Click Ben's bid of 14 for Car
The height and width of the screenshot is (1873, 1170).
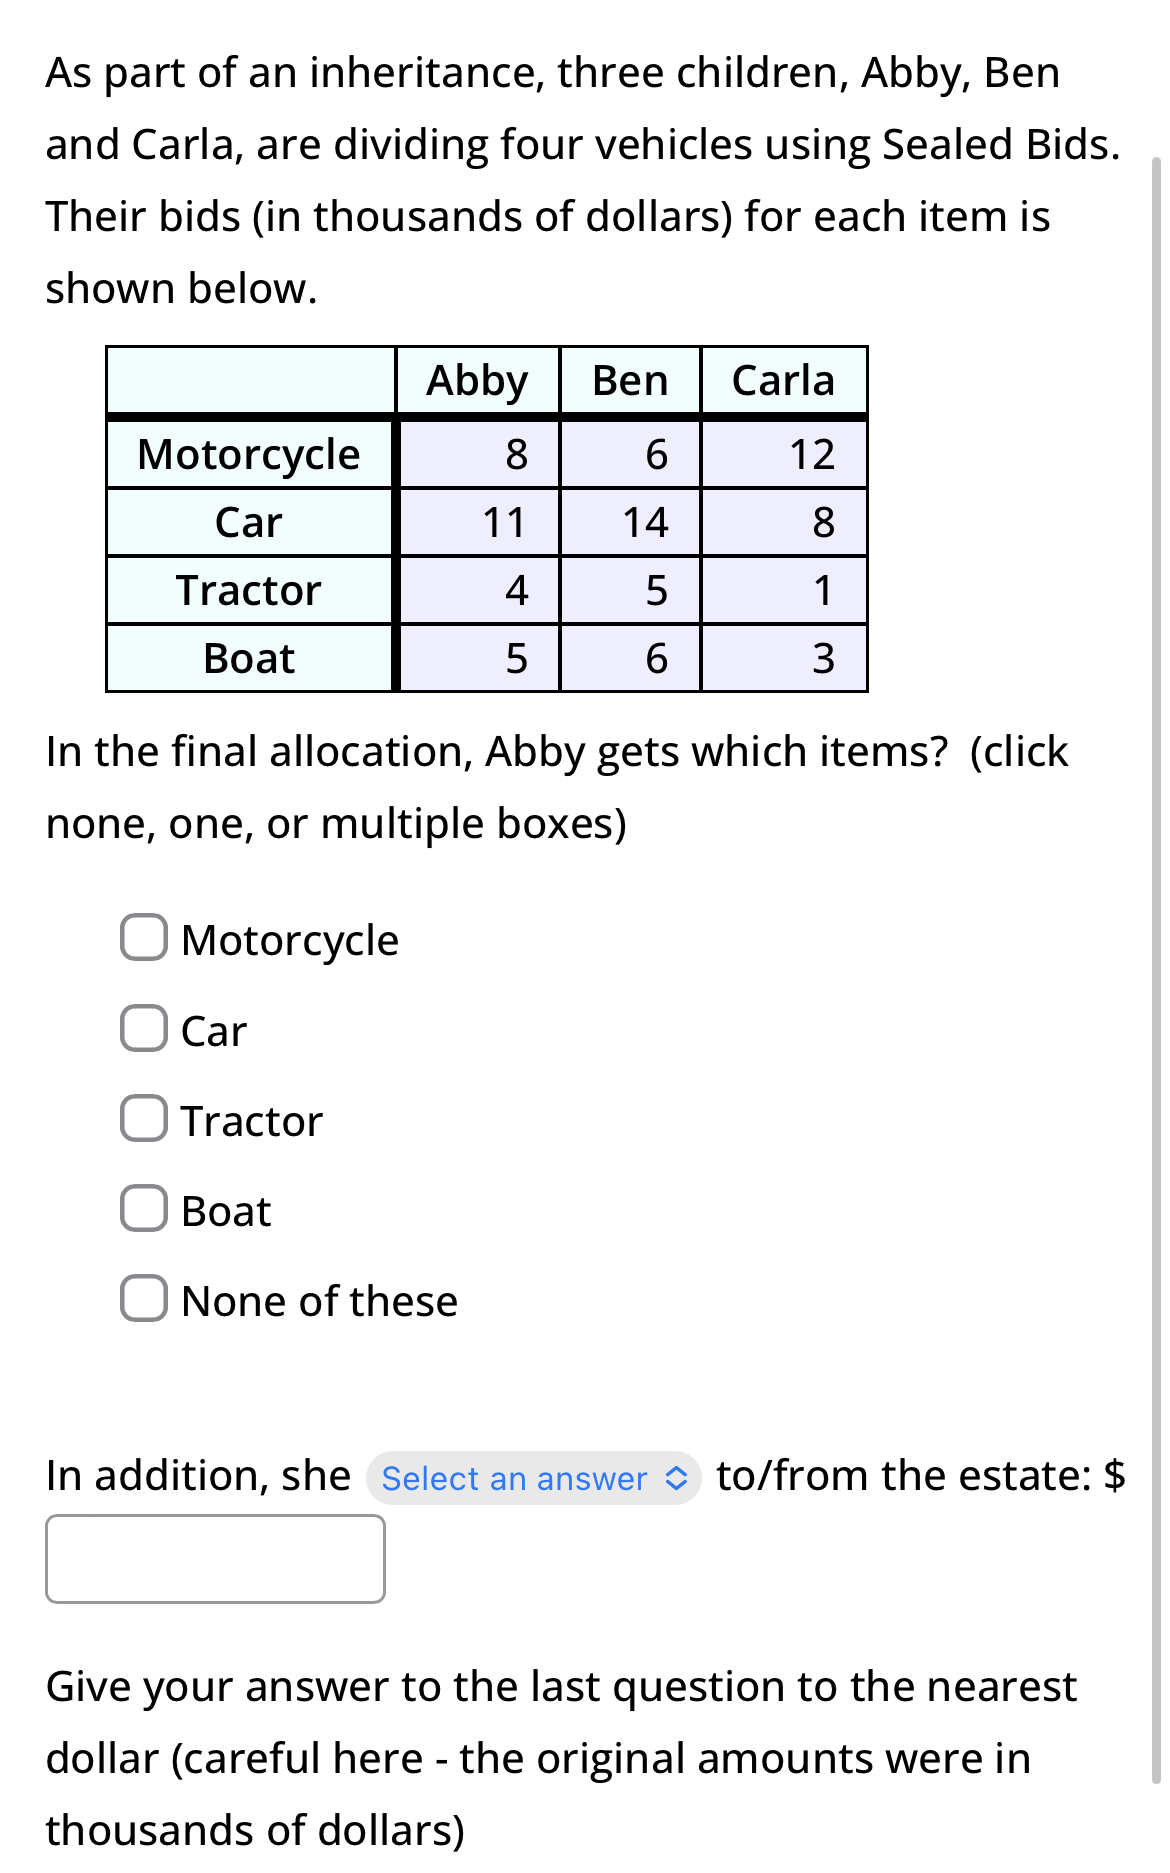(x=648, y=523)
